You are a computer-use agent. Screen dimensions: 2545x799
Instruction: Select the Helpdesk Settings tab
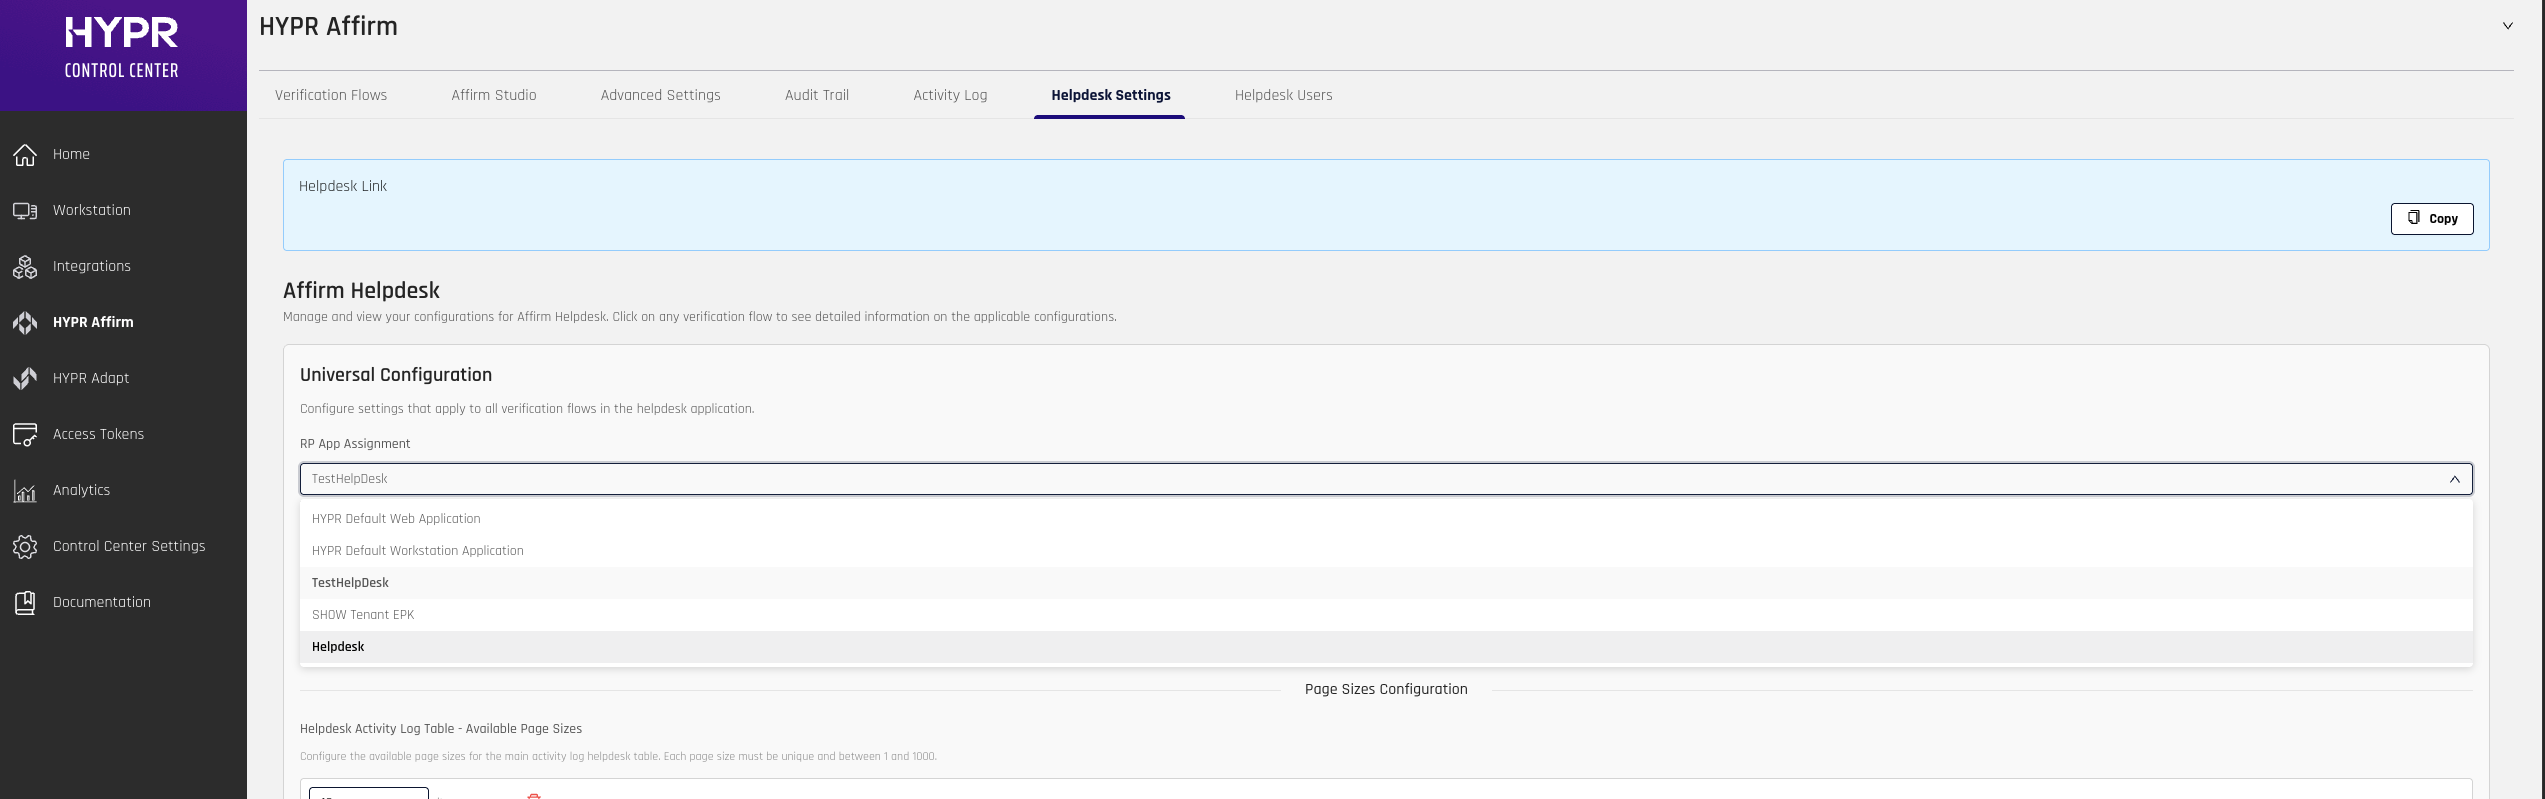(1111, 95)
